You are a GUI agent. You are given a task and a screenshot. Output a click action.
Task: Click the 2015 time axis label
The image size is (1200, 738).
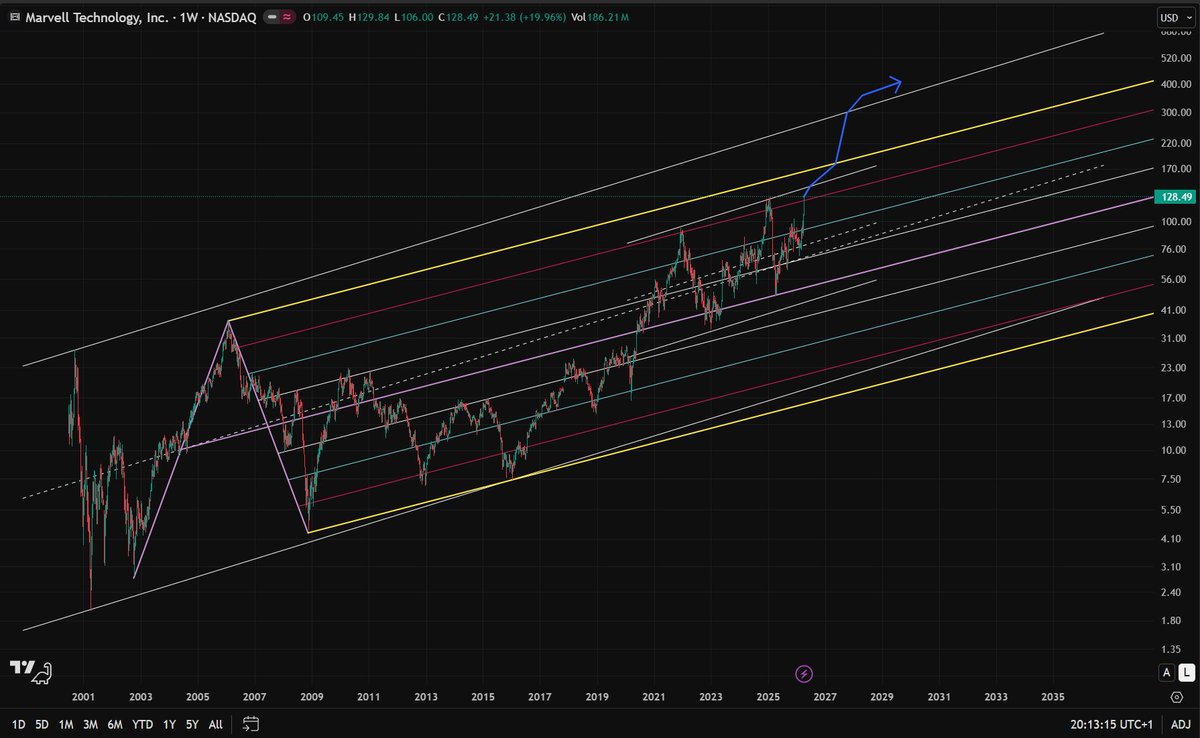pyautogui.click(x=483, y=696)
